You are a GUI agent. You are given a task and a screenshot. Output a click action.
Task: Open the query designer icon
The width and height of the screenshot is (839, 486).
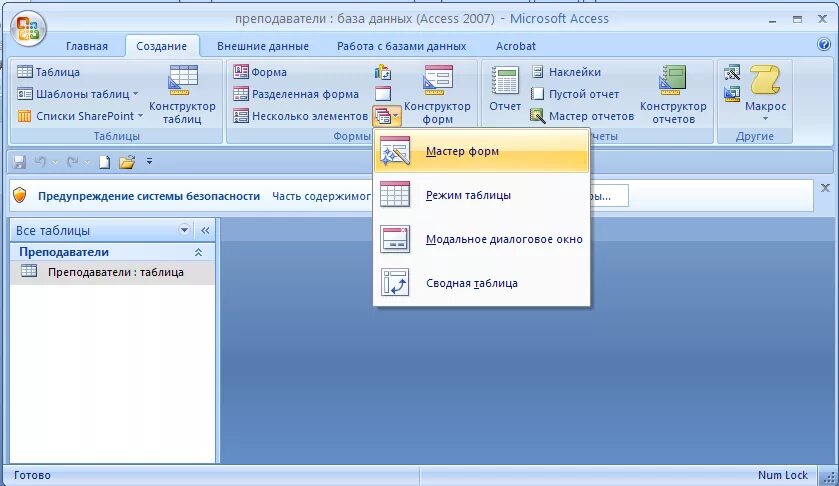click(732, 94)
